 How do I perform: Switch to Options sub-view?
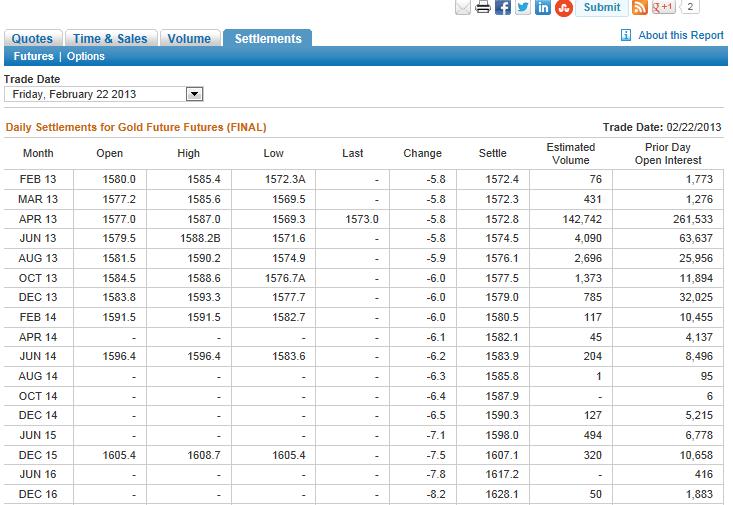coord(86,57)
